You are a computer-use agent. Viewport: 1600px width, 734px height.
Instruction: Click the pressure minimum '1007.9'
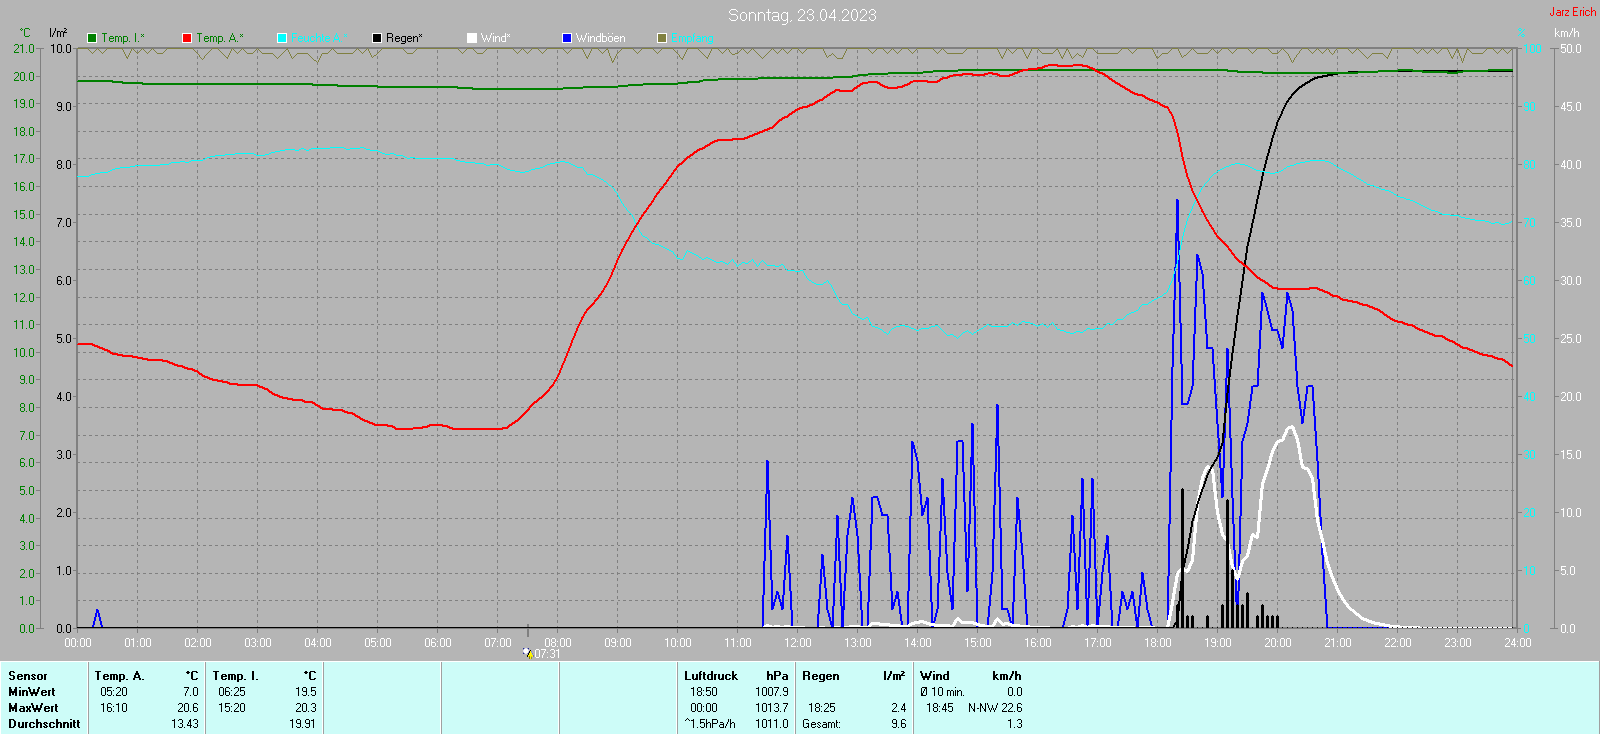click(x=772, y=692)
